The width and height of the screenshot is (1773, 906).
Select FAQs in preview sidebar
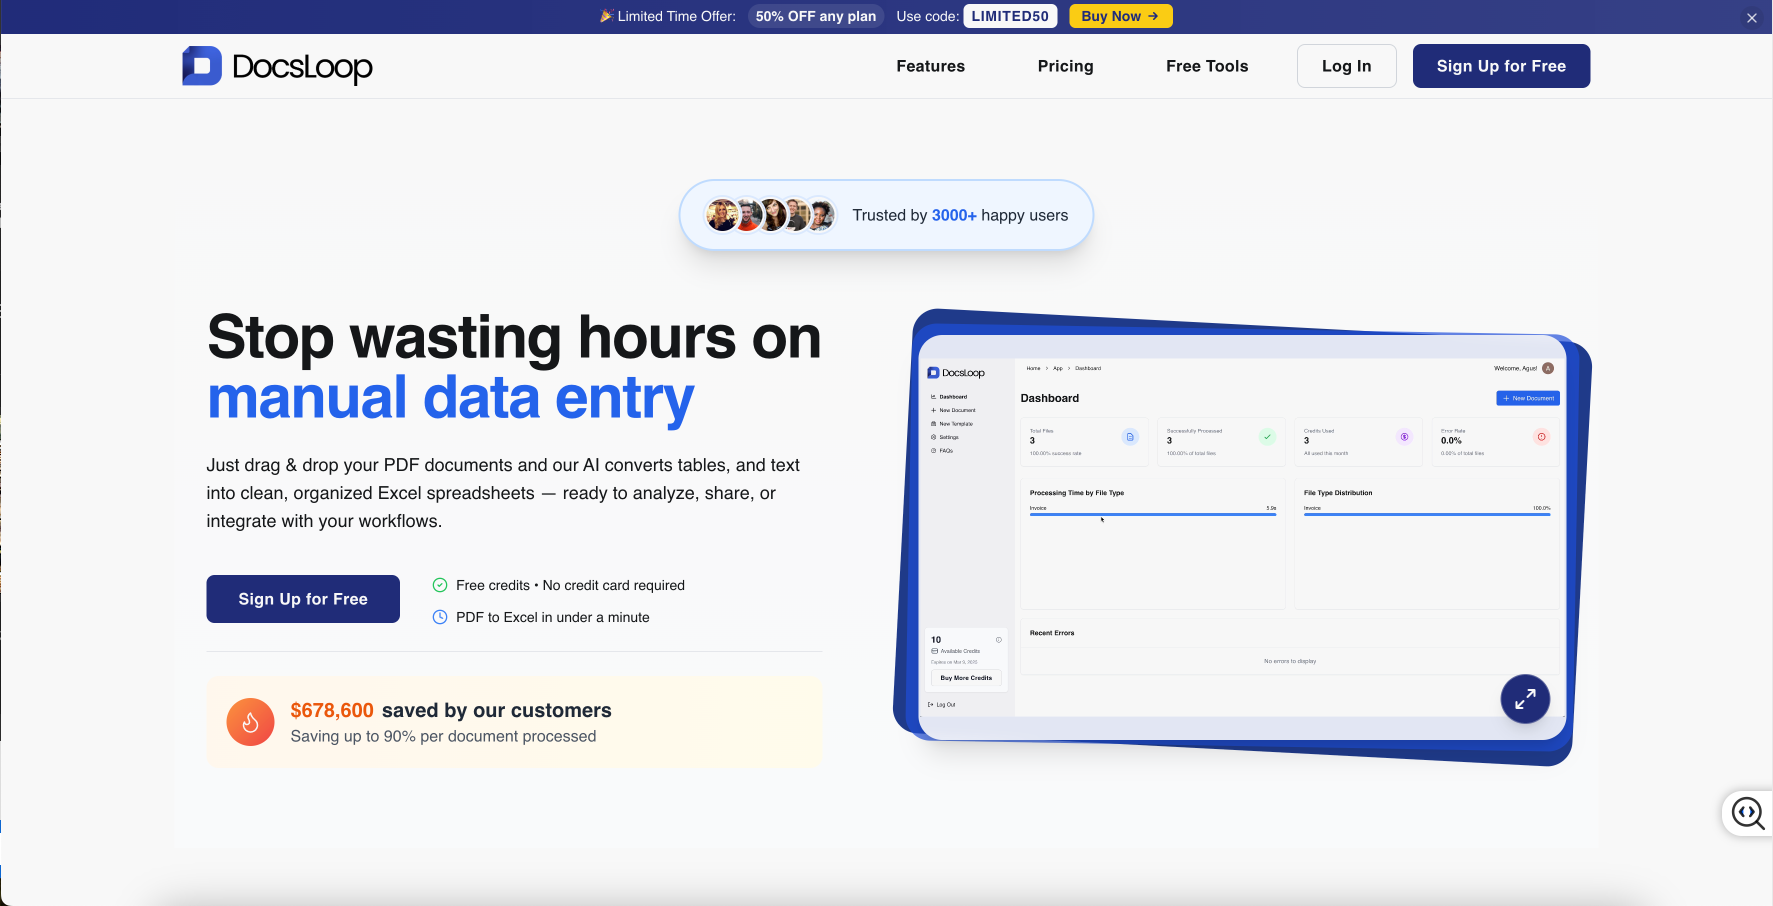tap(942, 451)
